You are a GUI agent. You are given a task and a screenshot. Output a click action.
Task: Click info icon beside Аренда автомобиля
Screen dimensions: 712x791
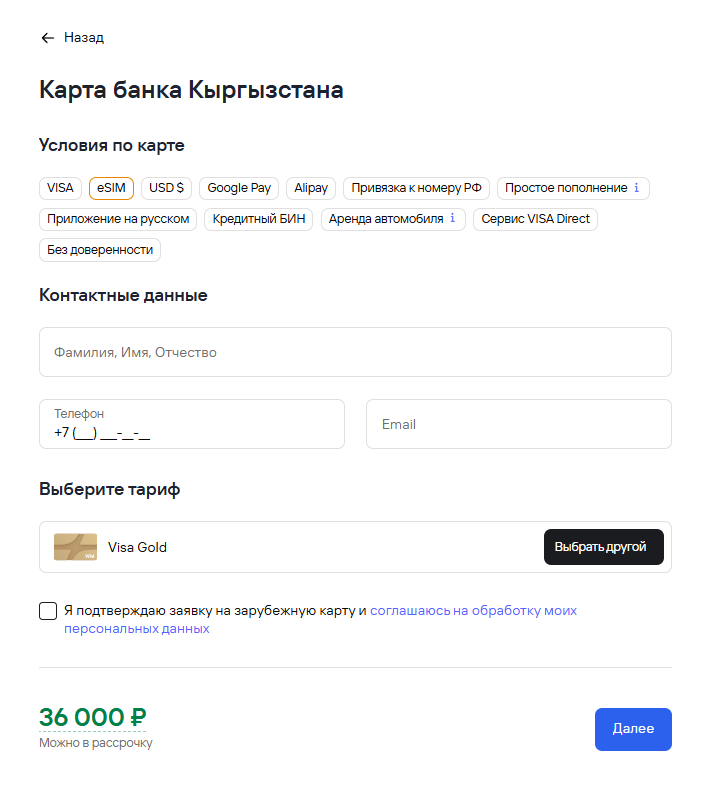(452, 219)
